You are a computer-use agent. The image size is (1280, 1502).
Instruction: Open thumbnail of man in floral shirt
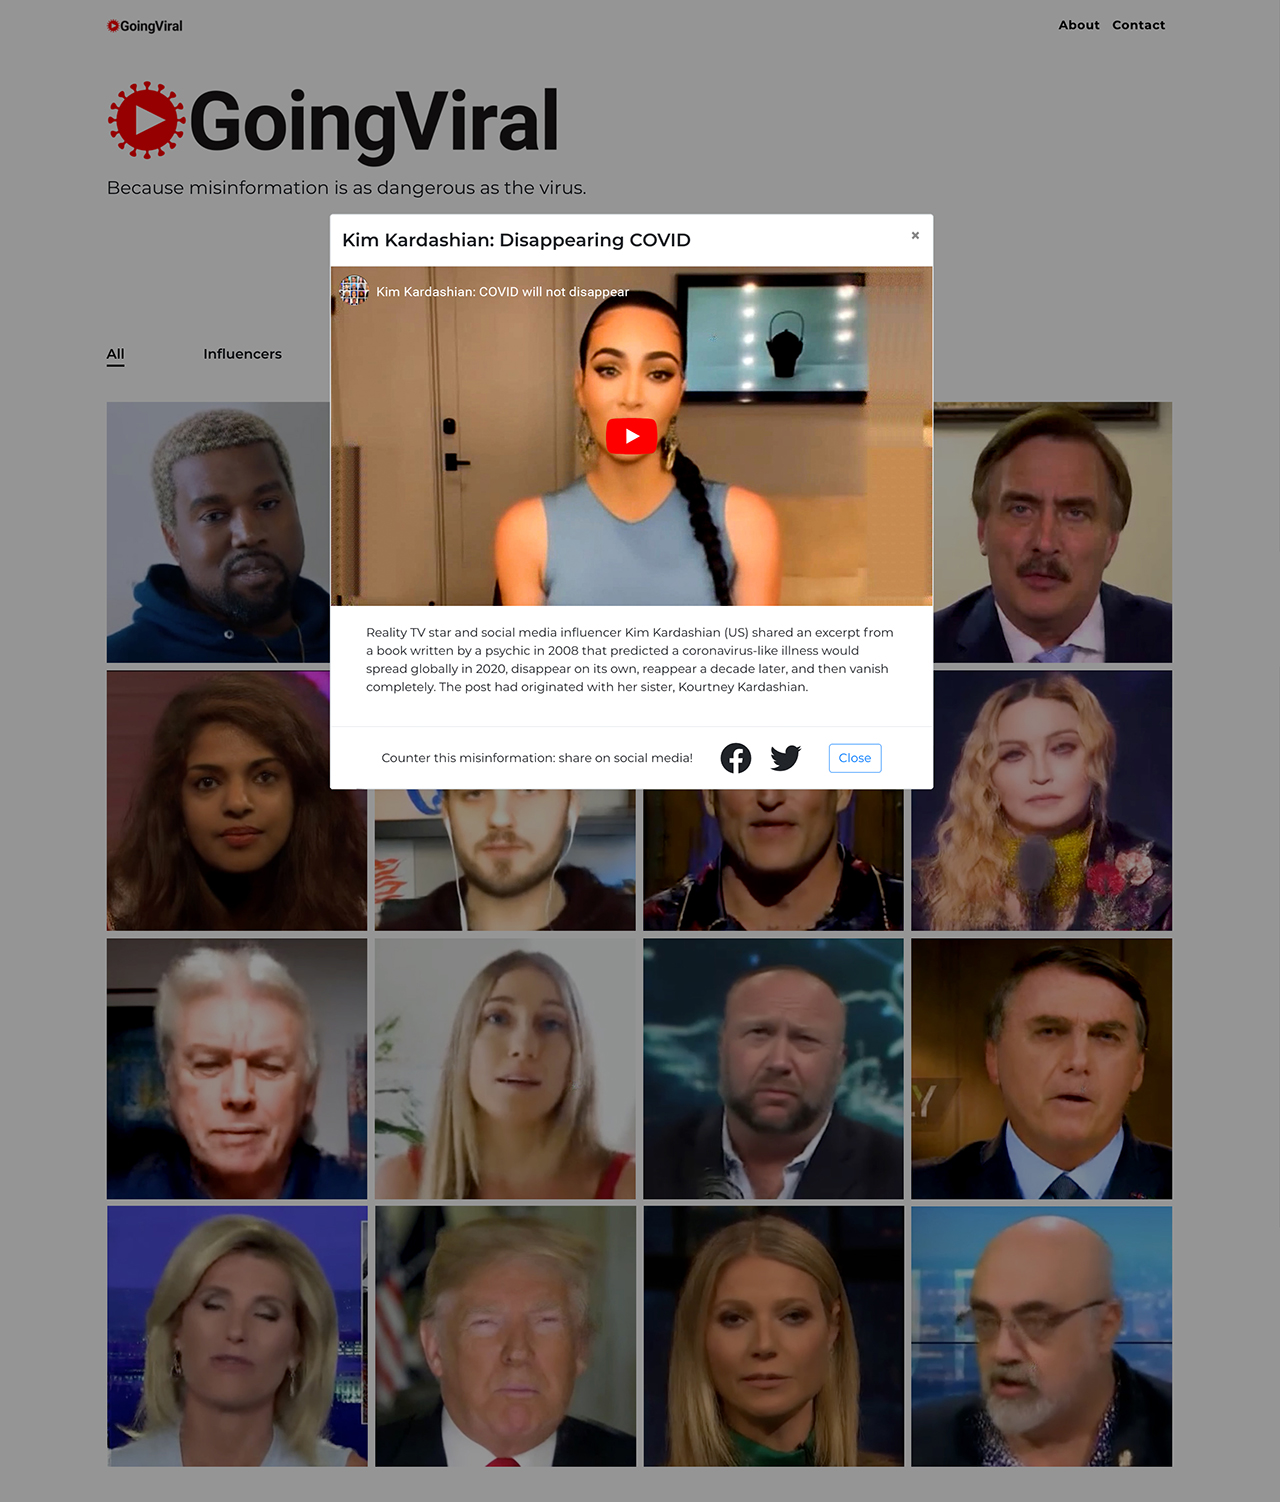pos(773,860)
